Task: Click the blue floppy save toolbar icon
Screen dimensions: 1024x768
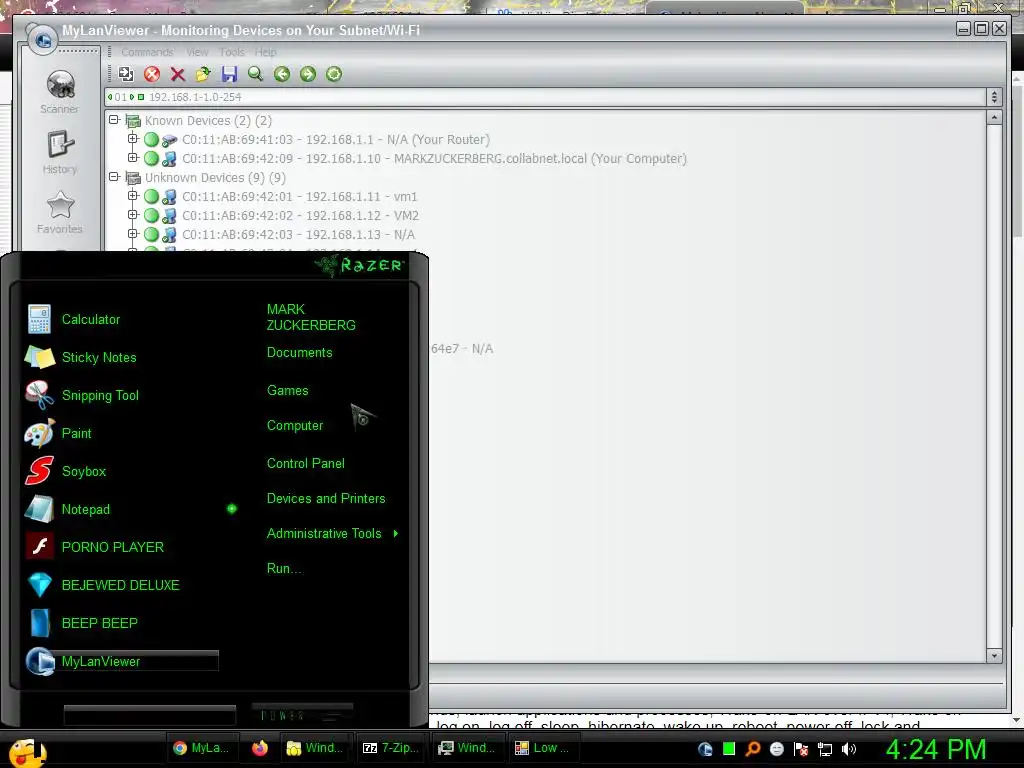Action: (x=229, y=74)
